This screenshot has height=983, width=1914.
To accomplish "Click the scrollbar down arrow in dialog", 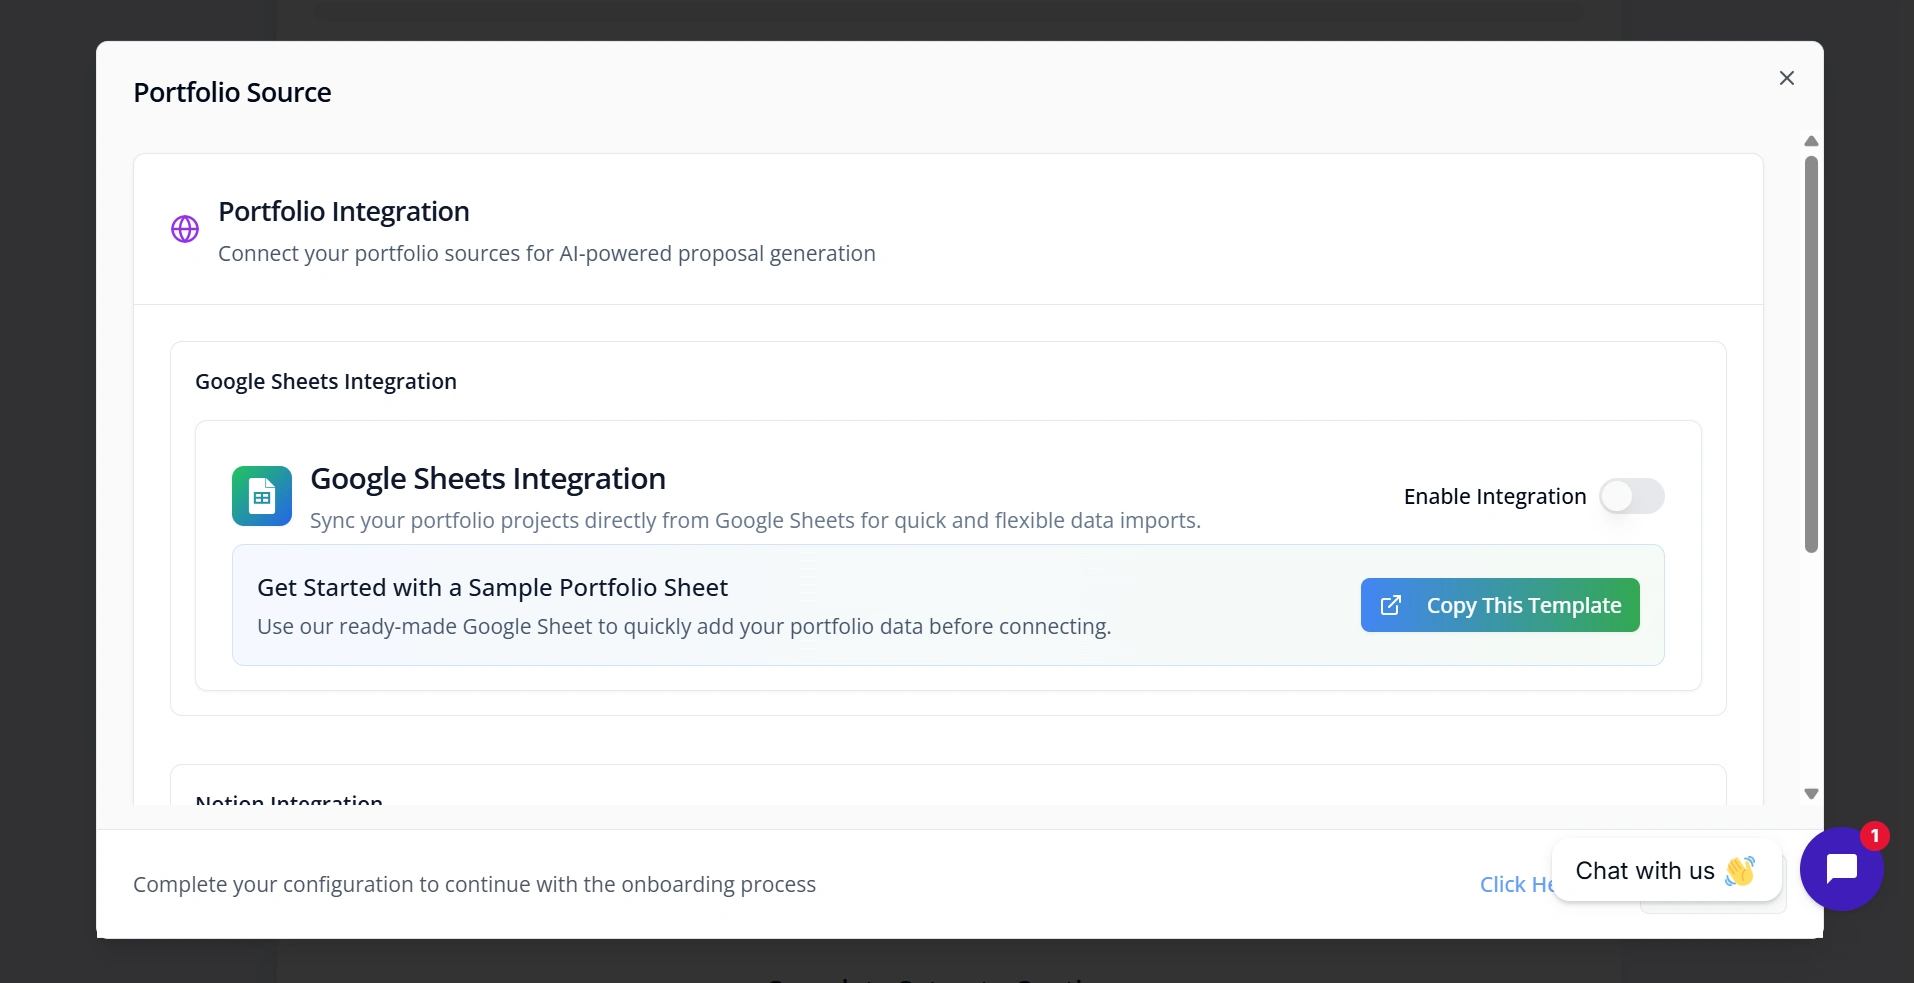I will click(1811, 794).
